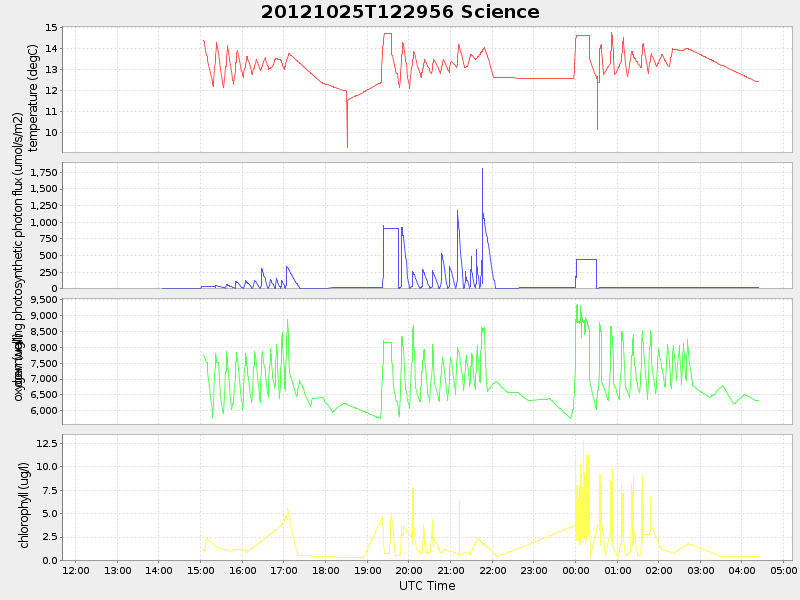Click the '05:00' time tick label
Viewport: 800px width, 600px height.
coord(784,570)
